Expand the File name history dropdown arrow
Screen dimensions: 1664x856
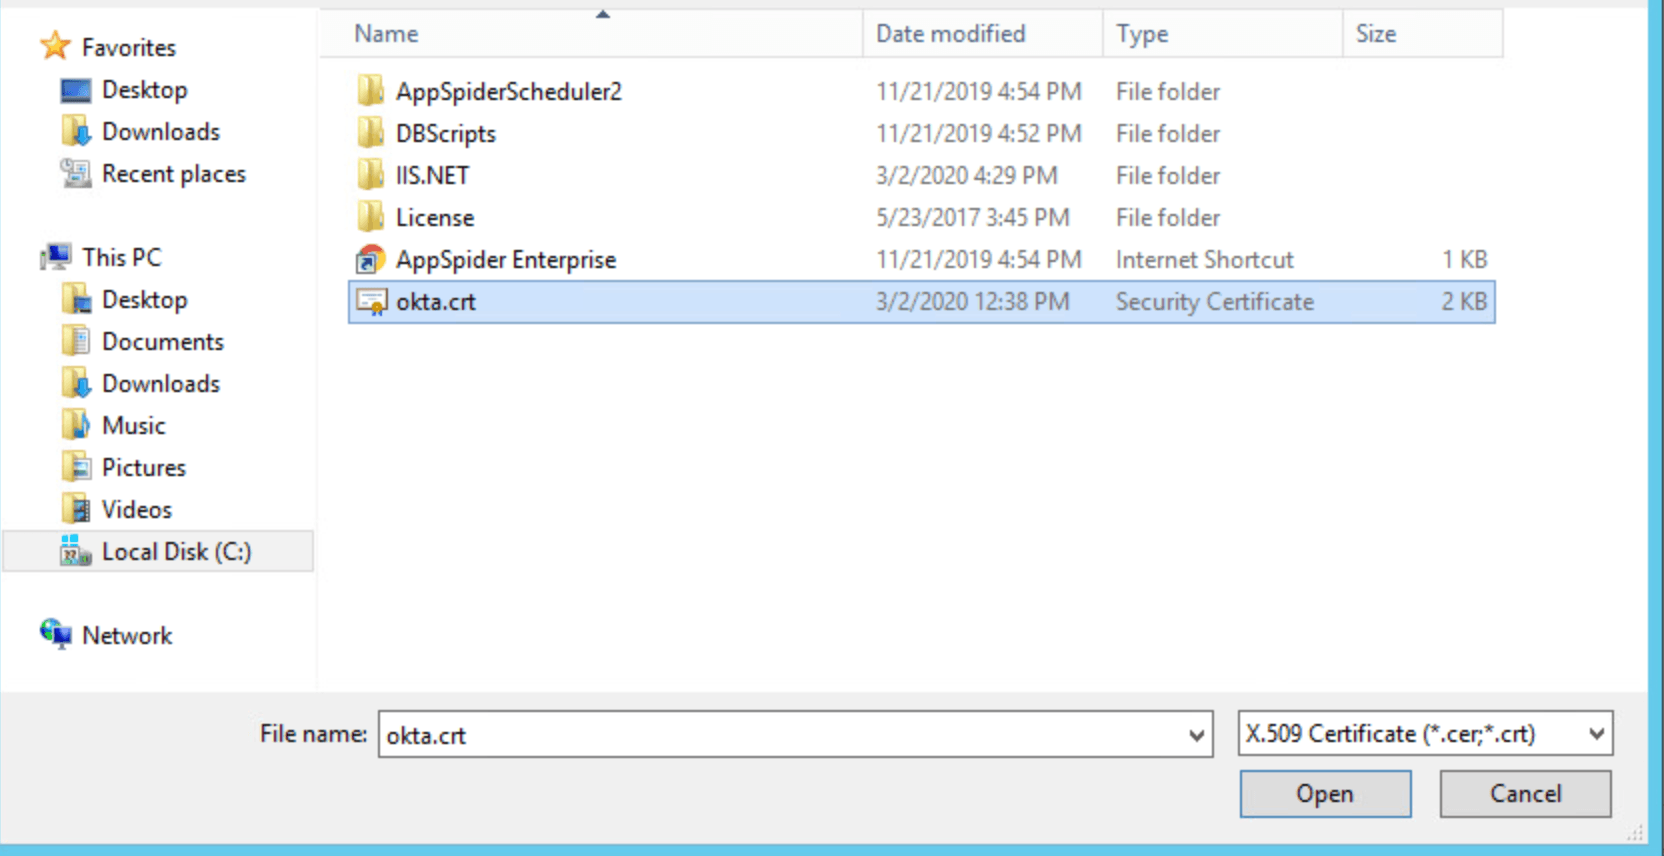click(x=1196, y=735)
